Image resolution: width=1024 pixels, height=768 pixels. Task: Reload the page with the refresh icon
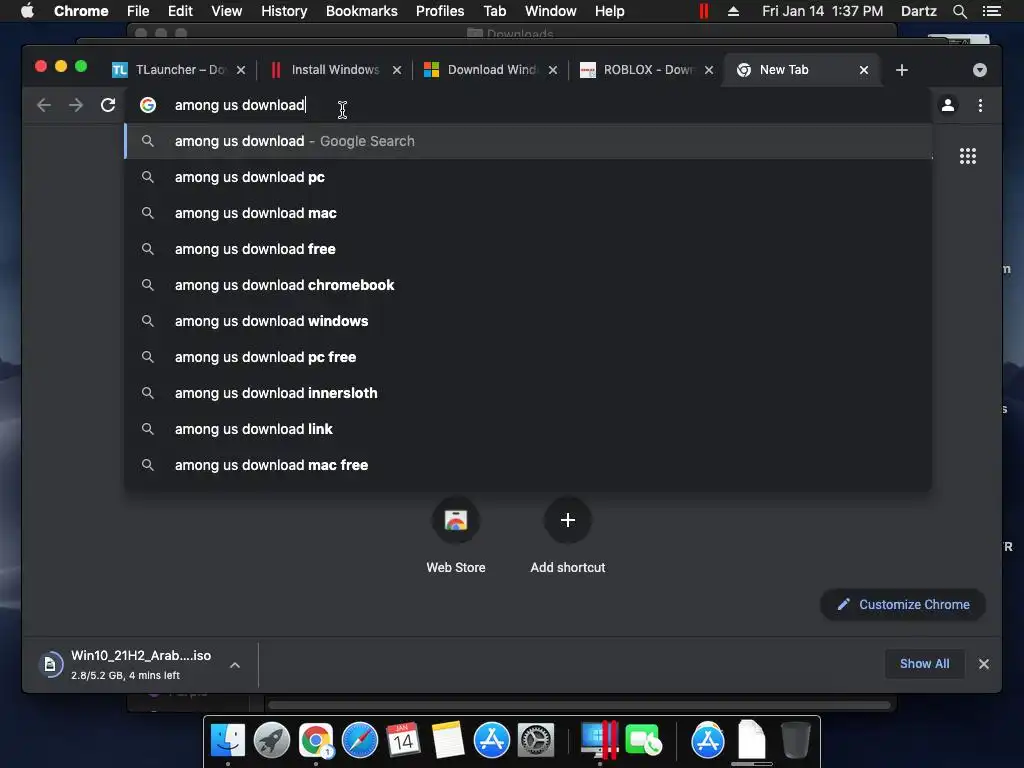click(108, 105)
